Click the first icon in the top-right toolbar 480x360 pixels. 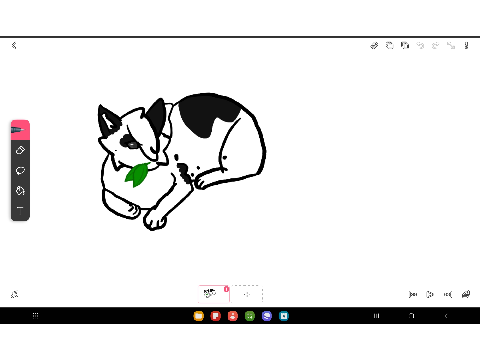pos(374,46)
